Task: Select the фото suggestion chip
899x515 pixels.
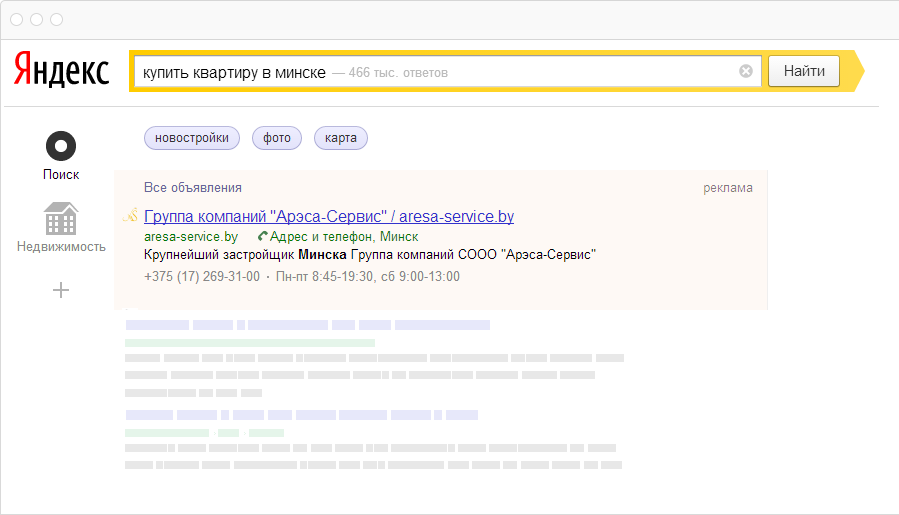Action: click(277, 138)
